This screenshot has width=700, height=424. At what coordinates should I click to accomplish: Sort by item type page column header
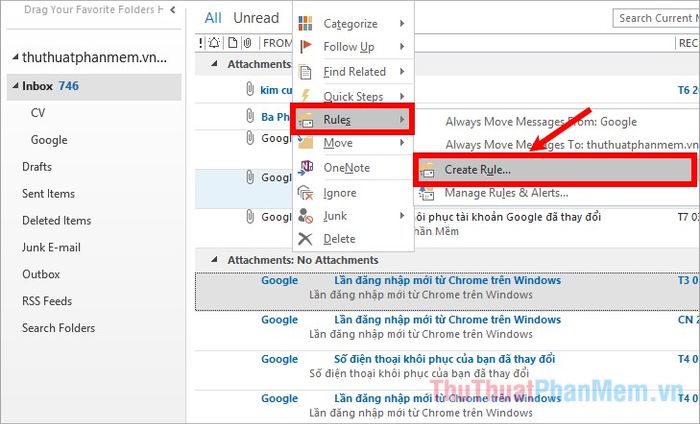(x=233, y=43)
